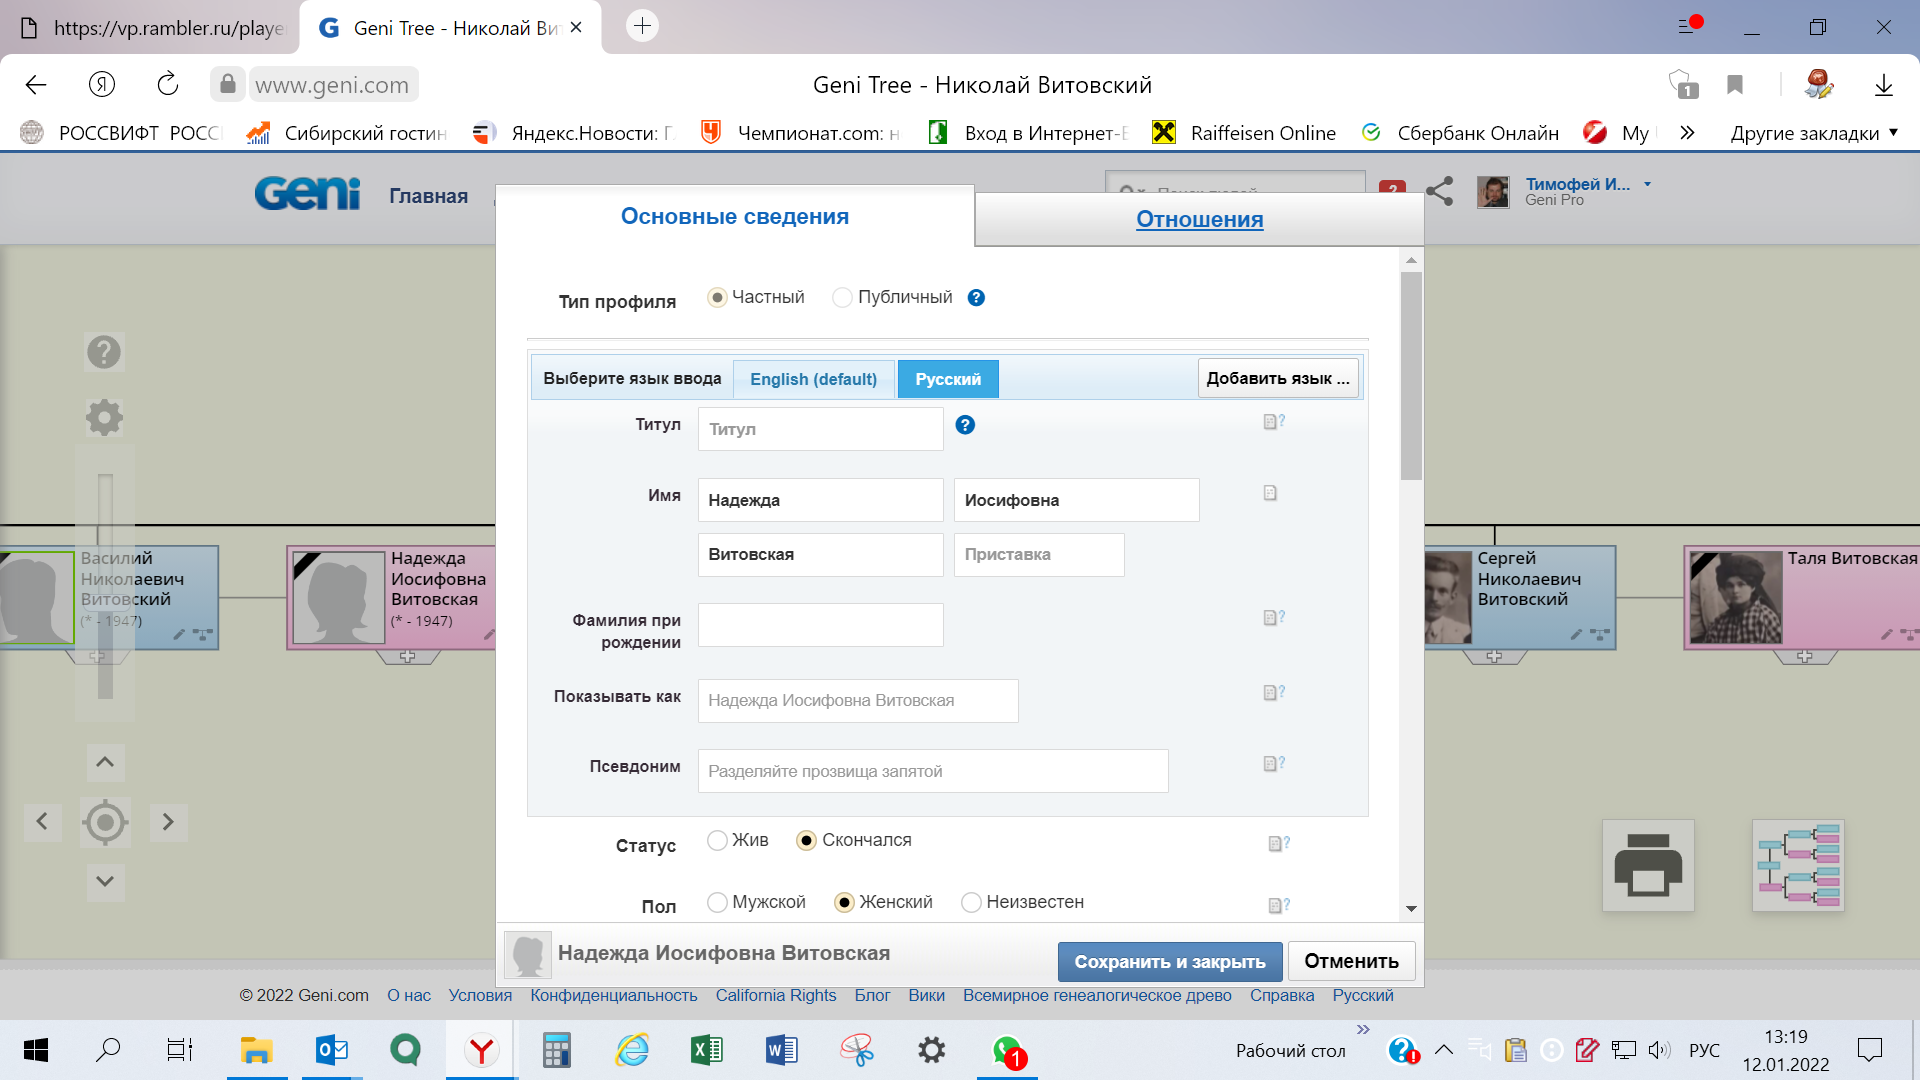The image size is (1920, 1080).
Task: Expand the Другие закладки bookmarks menu
Action: 1813,133
